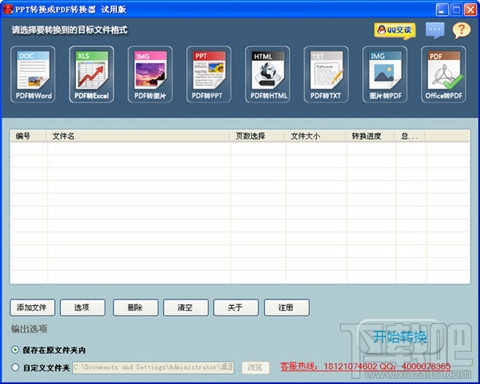
Task: Select the PDF转HTML conversion icon
Action: click(x=267, y=74)
